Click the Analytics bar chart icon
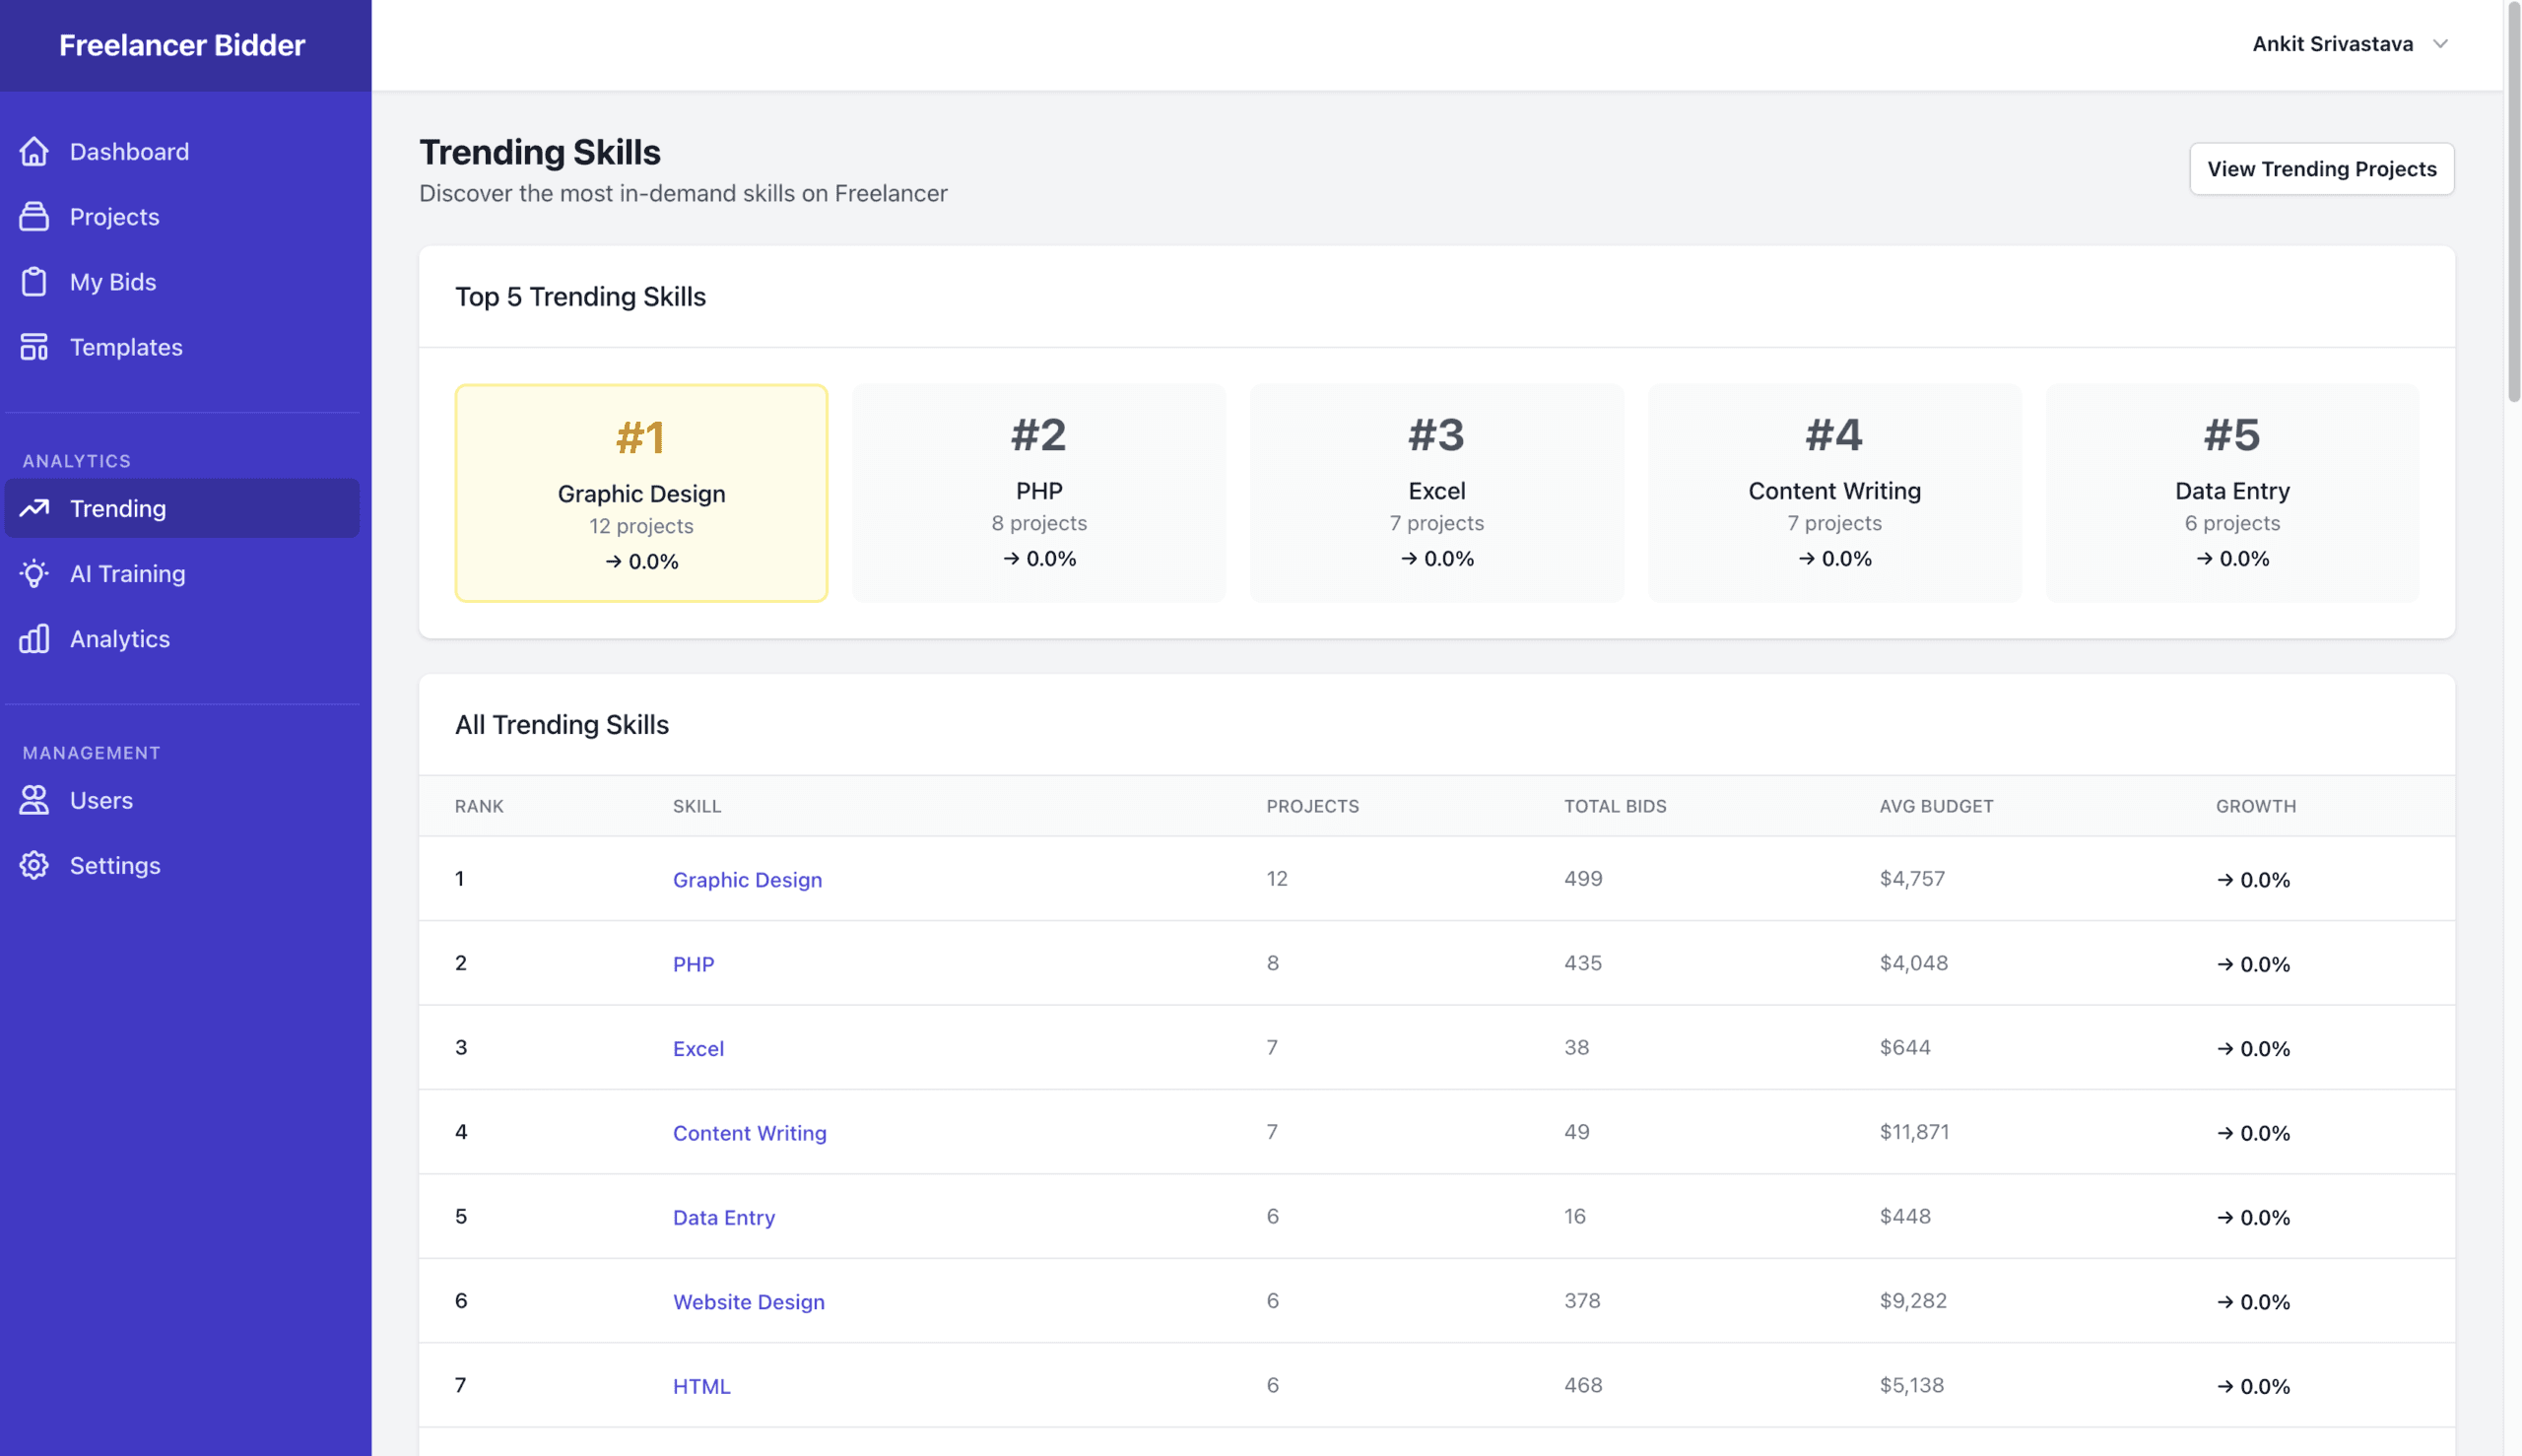 (x=34, y=638)
